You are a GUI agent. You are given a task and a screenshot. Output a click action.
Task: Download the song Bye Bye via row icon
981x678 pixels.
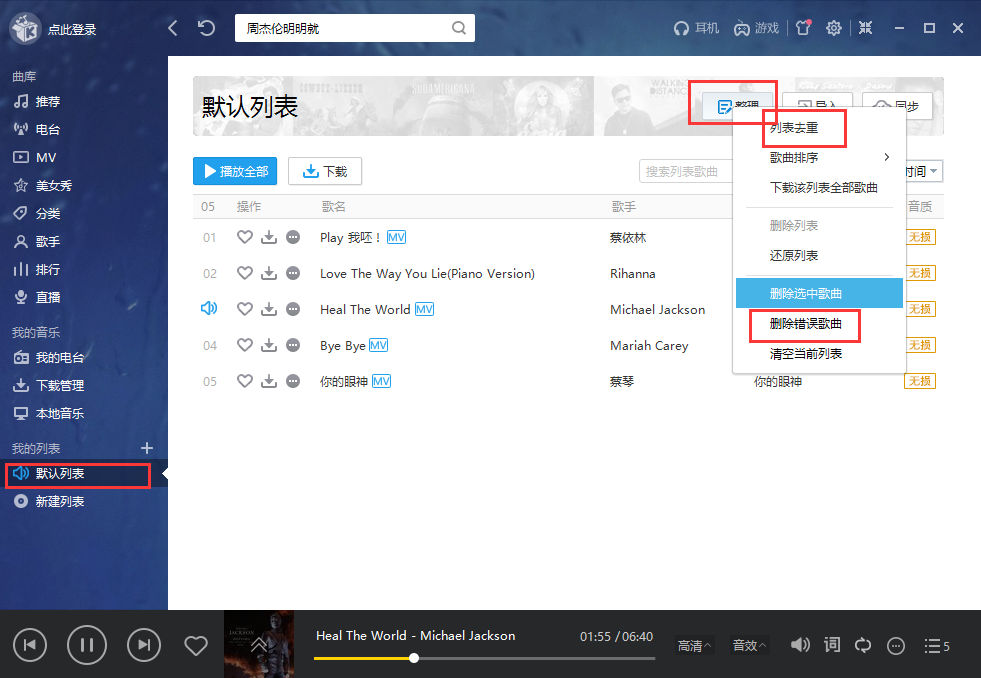(x=268, y=346)
